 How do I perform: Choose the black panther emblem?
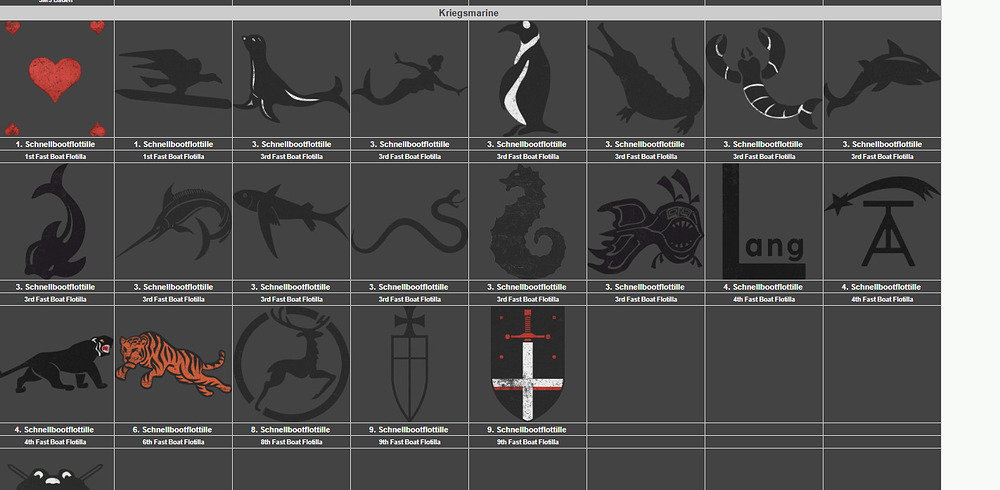(x=56, y=364)
